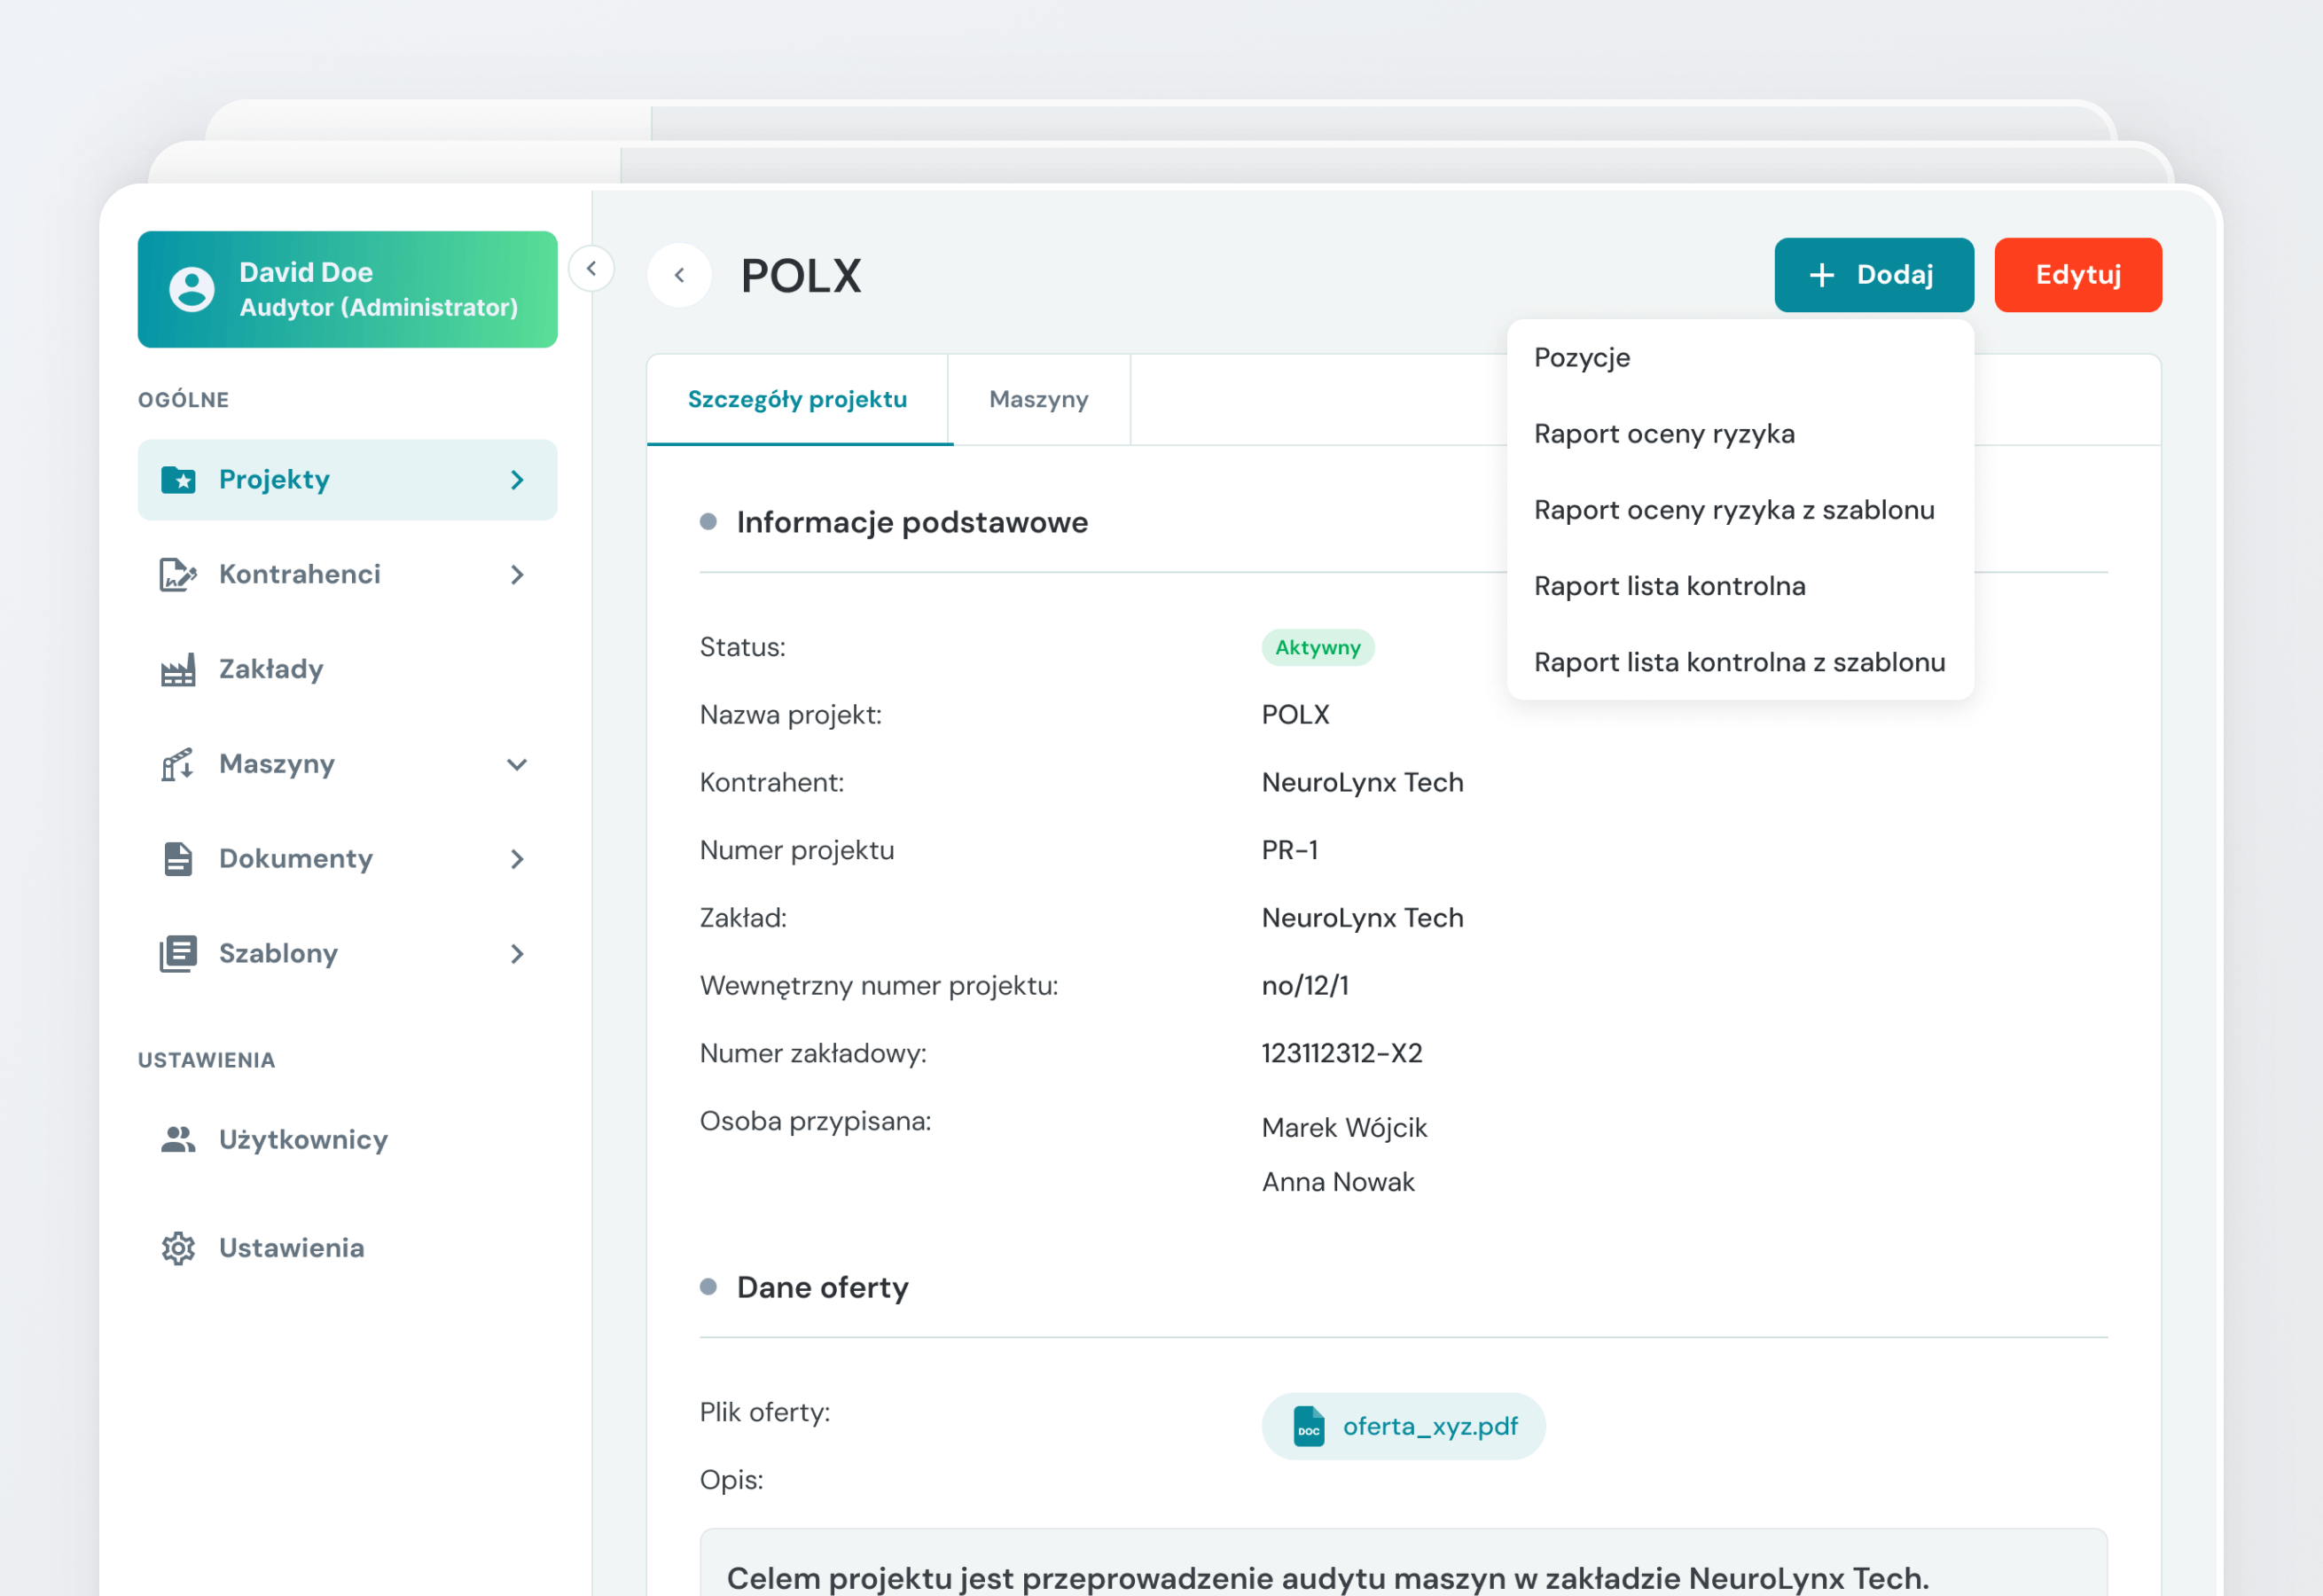Select Raport lista kontrolna option
The height and width of the screenshot is (1596, 2323).
(1740, 586)
